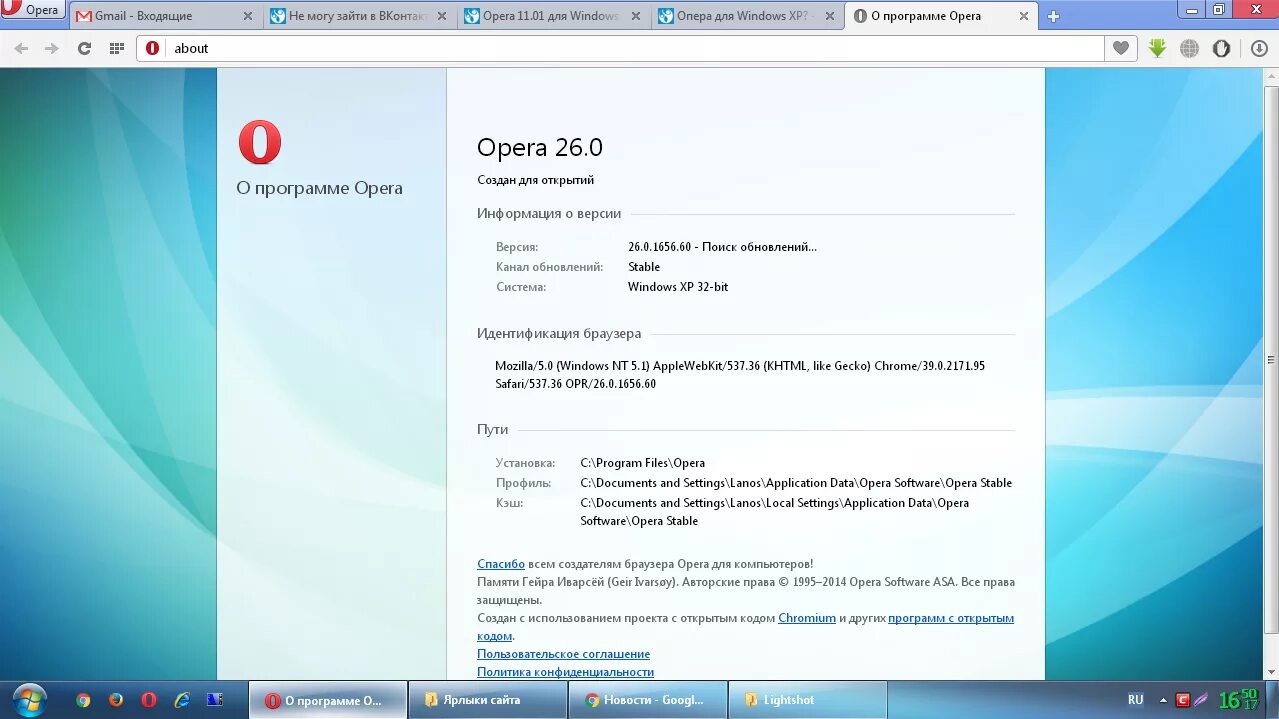This screenshot has height=719, width=1279.
Task: Open программ с открытым кодом link
Action: (951, 618)
